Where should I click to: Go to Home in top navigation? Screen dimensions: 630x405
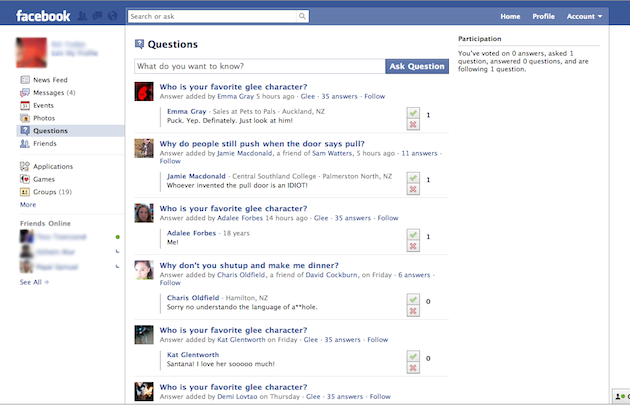pyautogui.click(x=510, y=16)
